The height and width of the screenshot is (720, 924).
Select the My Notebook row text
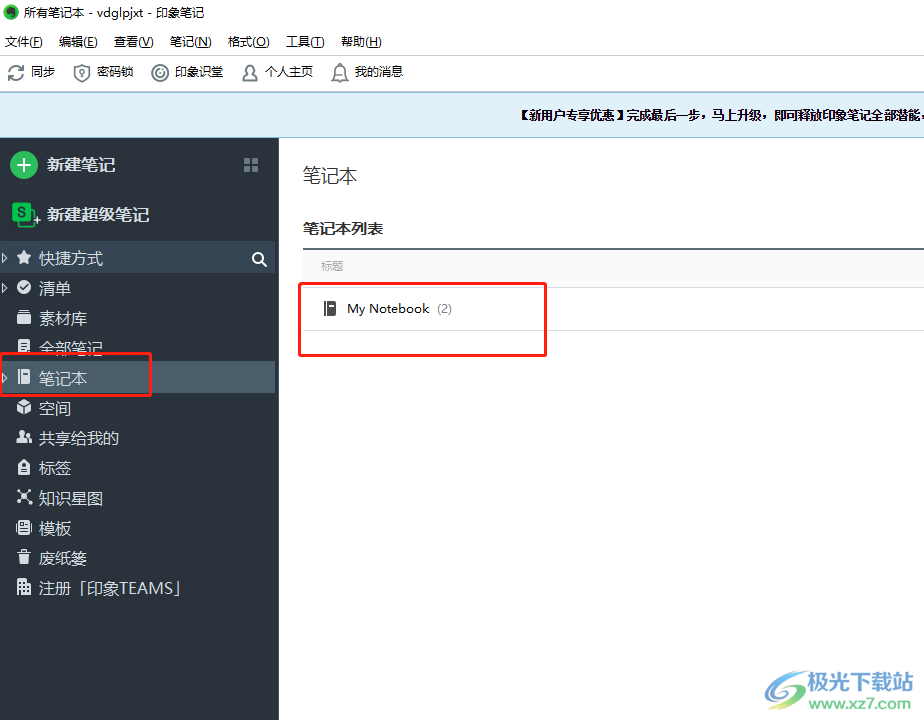(388, 309)
